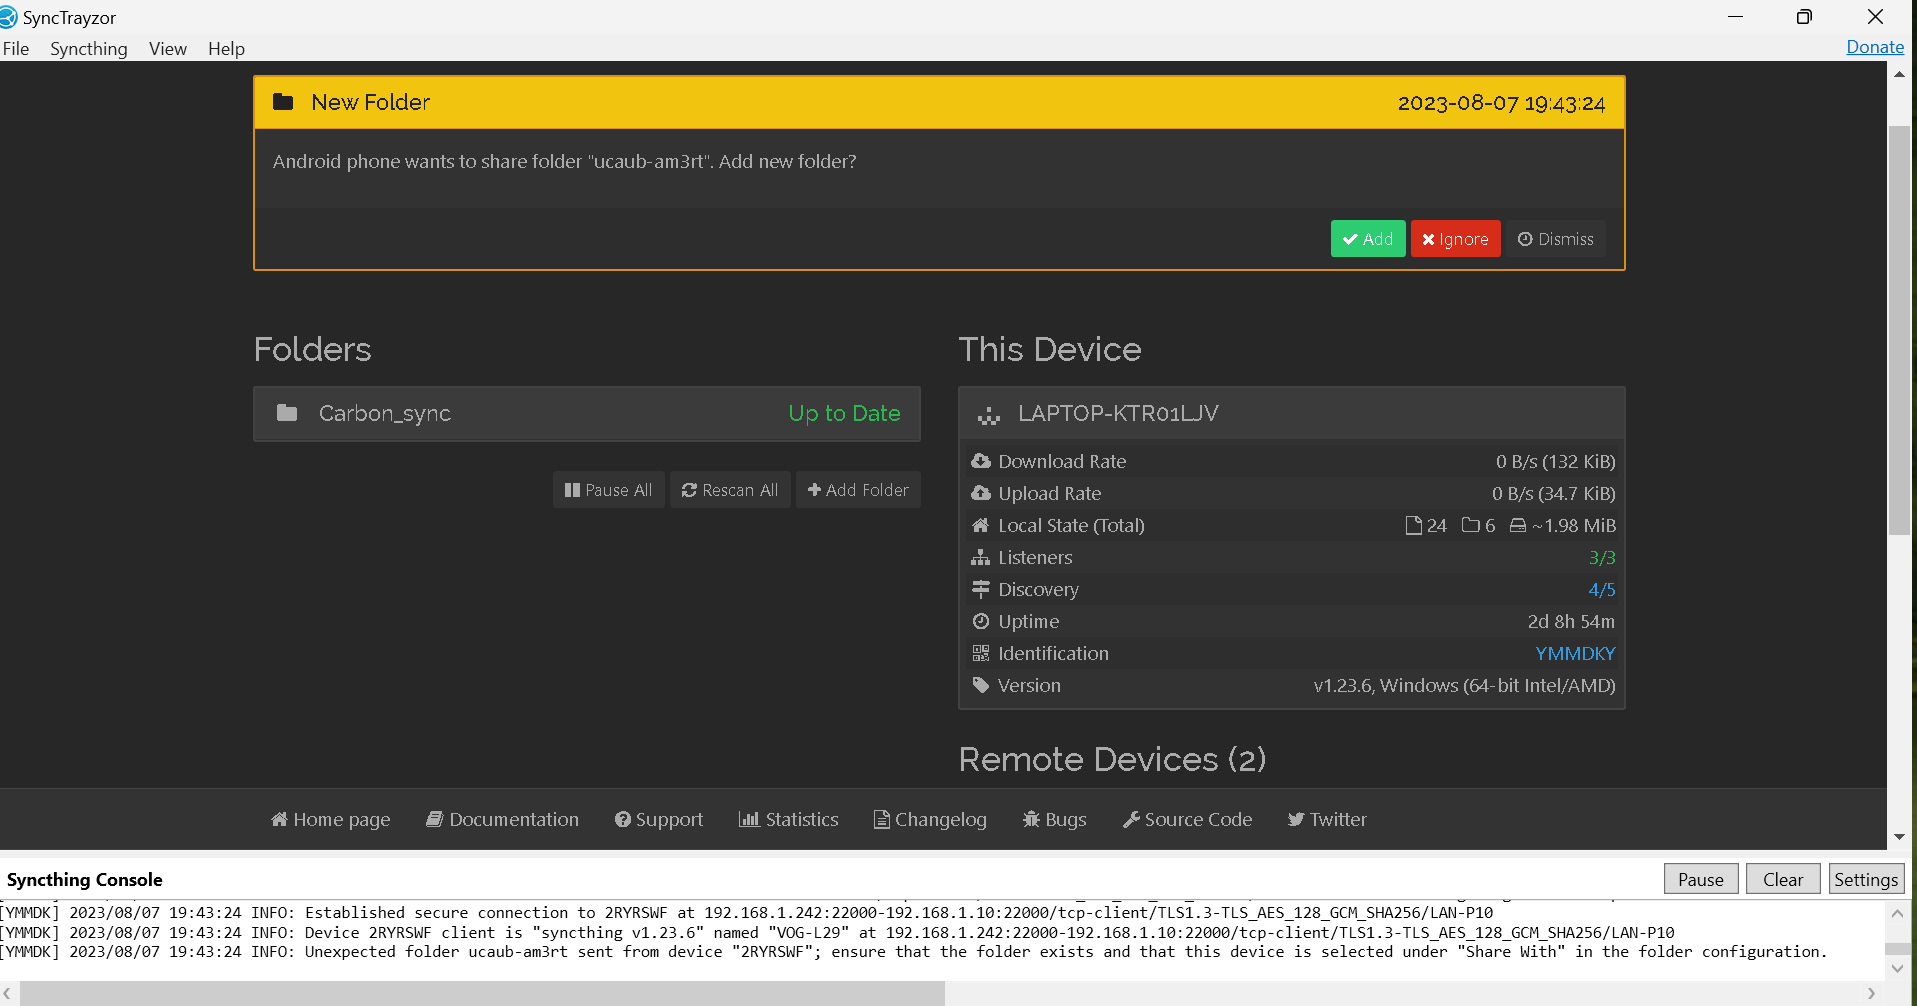The width and height of the screenshot is (1917, 1006).
Task: Click the main page vertical scrollbar thumb
Action: click(x=1899, y=330)
